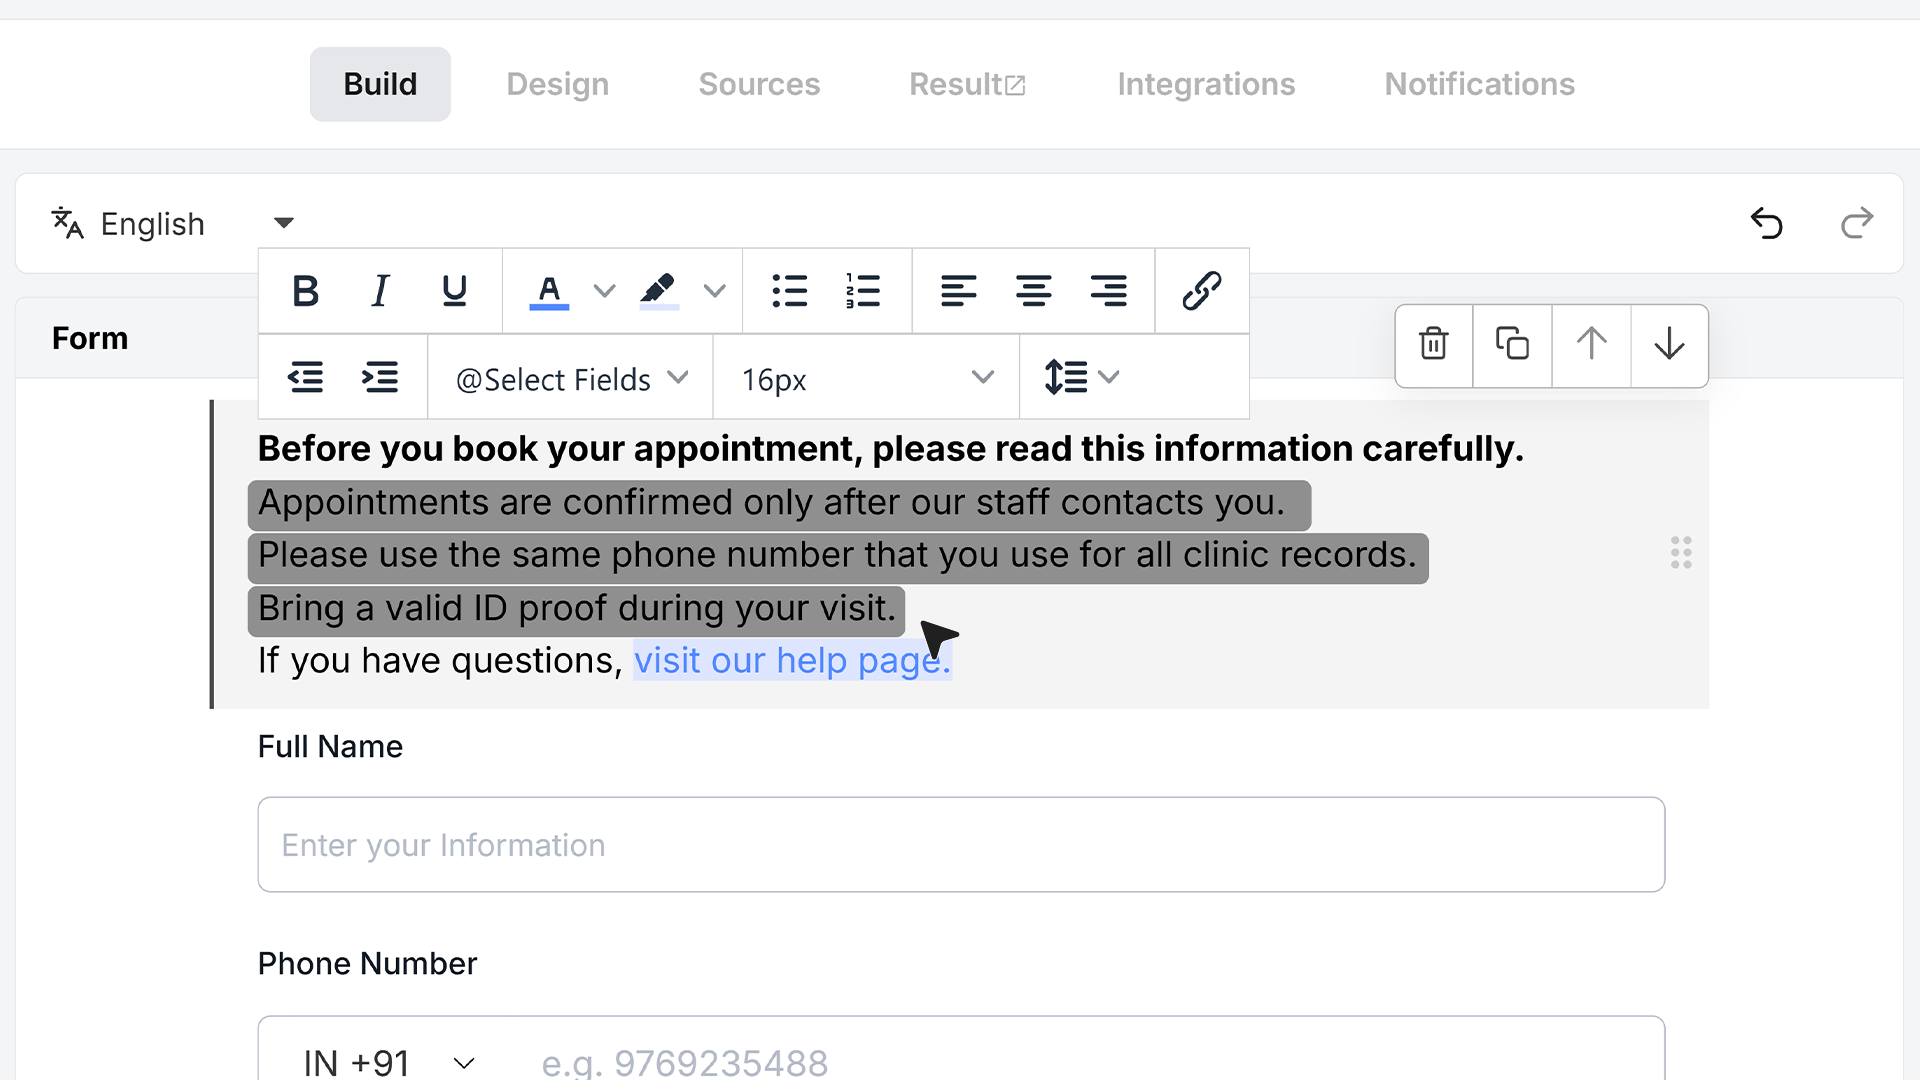Toggle italic formatting

(380, 291)
